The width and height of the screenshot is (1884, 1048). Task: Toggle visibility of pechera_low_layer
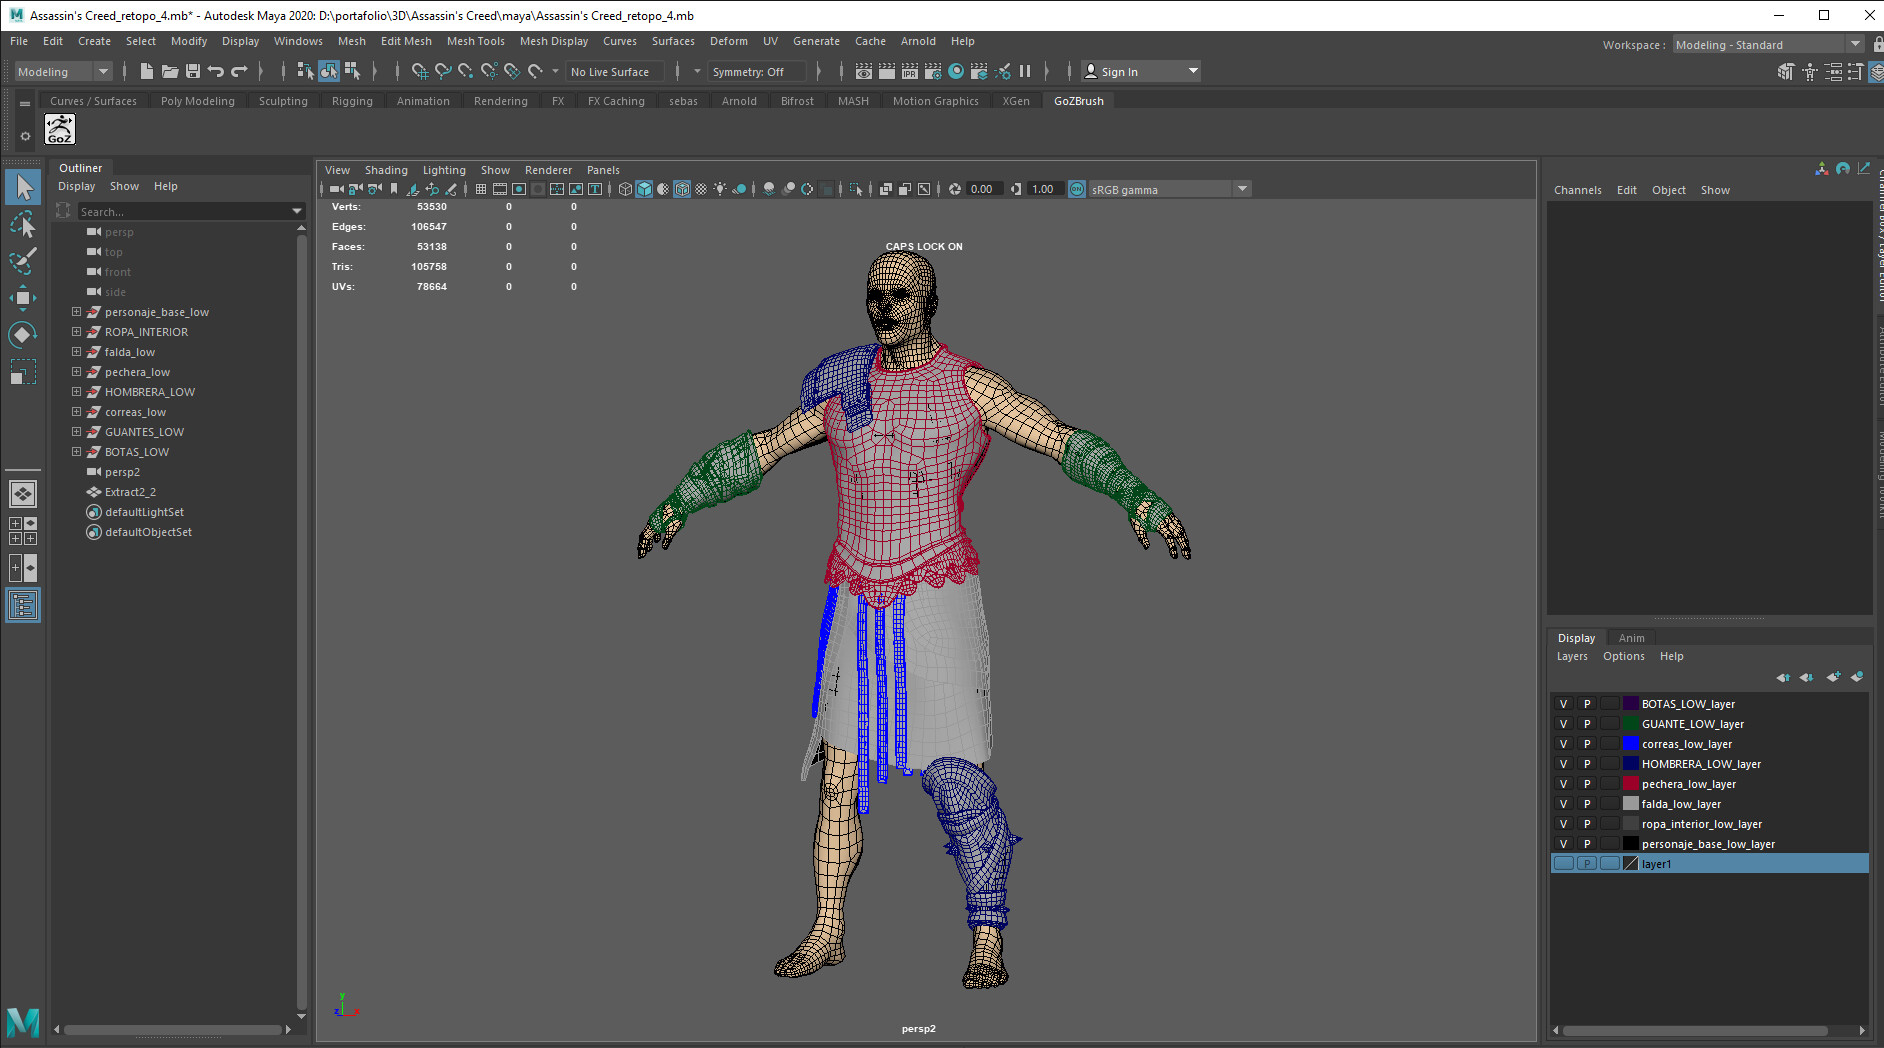point(1563,784)
